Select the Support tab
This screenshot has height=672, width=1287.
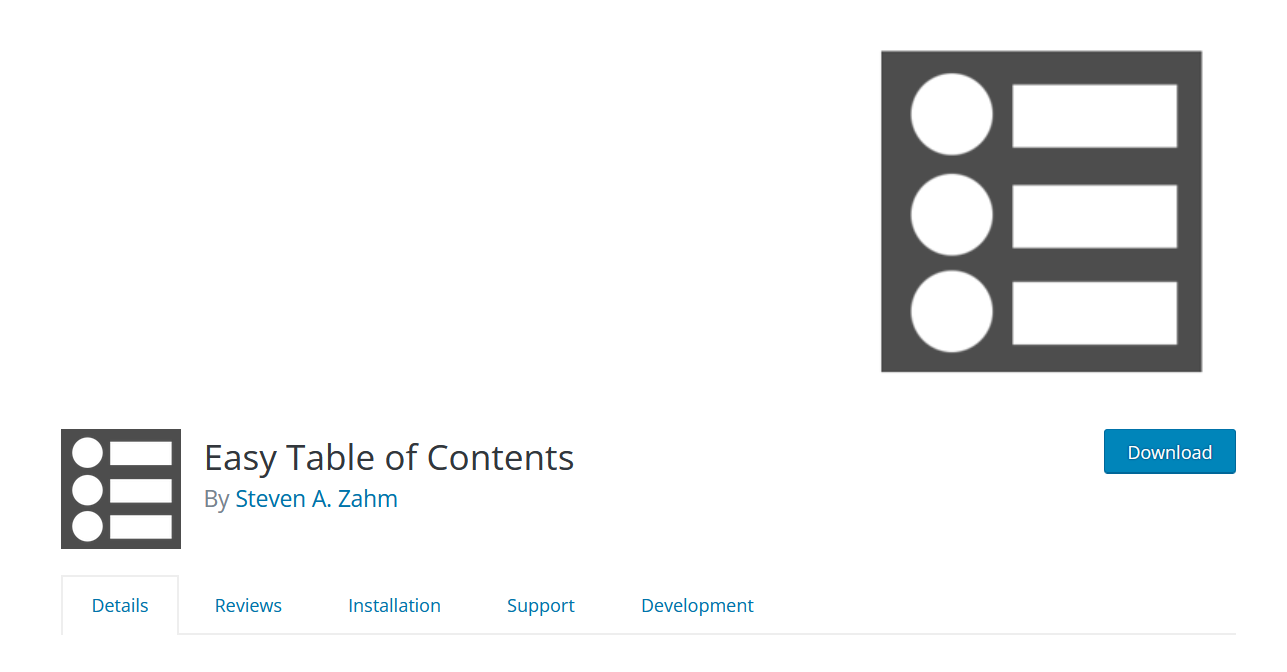pyautogui.click(x=540, y=605)
